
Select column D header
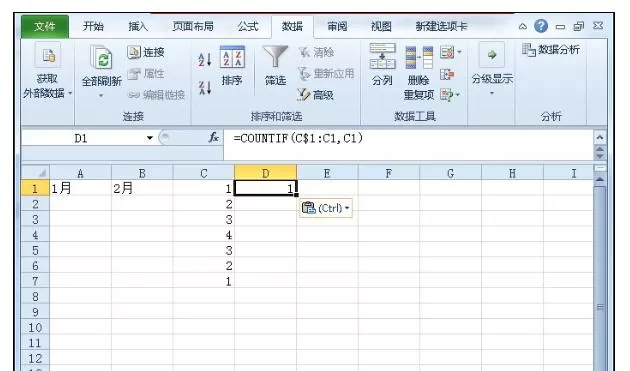pyautogui.click(x=266, y=173)
